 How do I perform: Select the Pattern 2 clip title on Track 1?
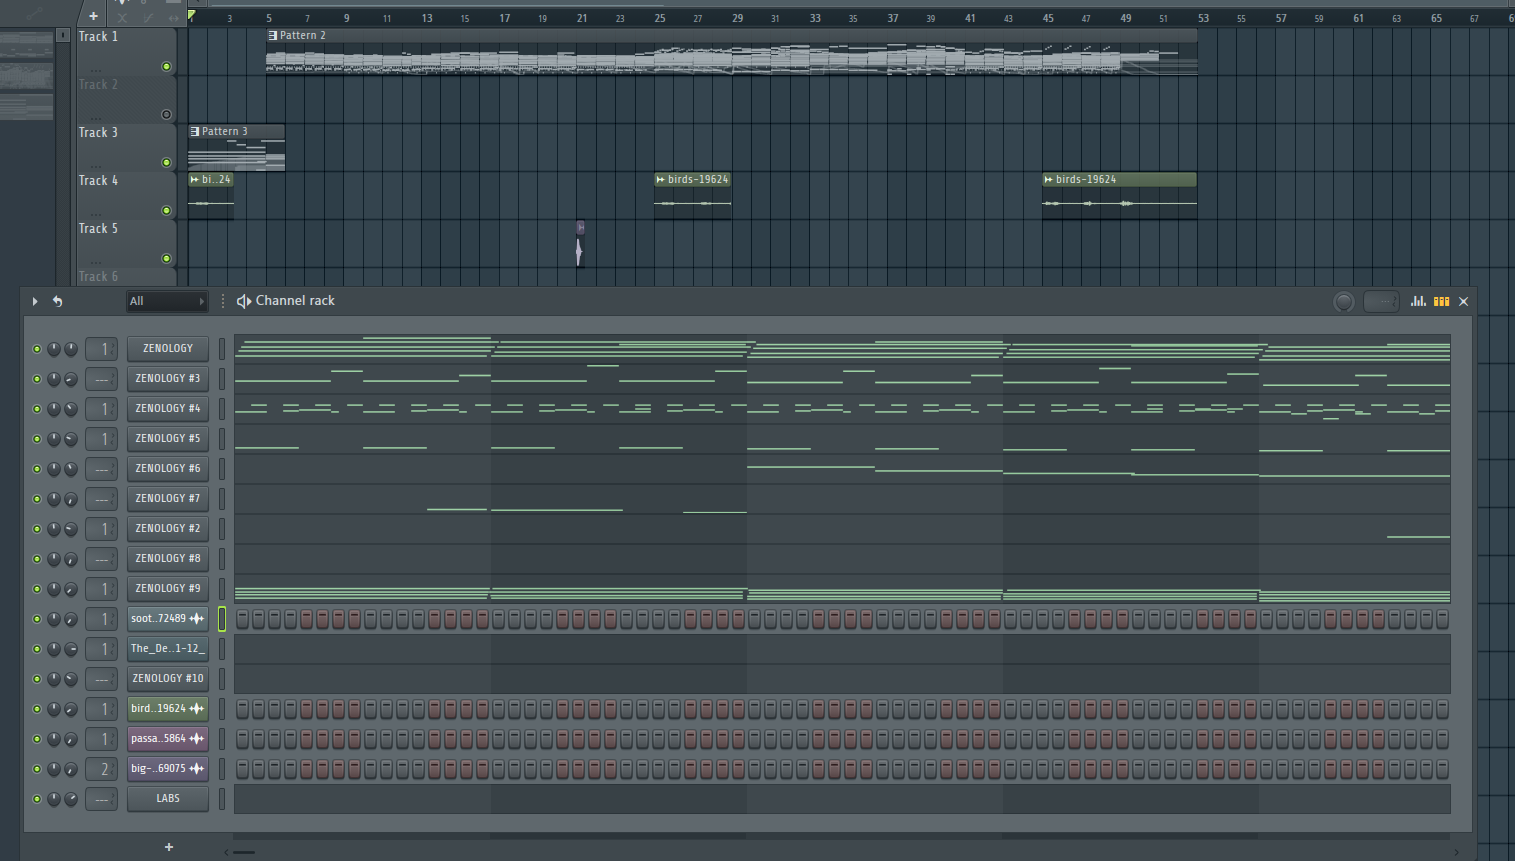(x=303, y=35)
